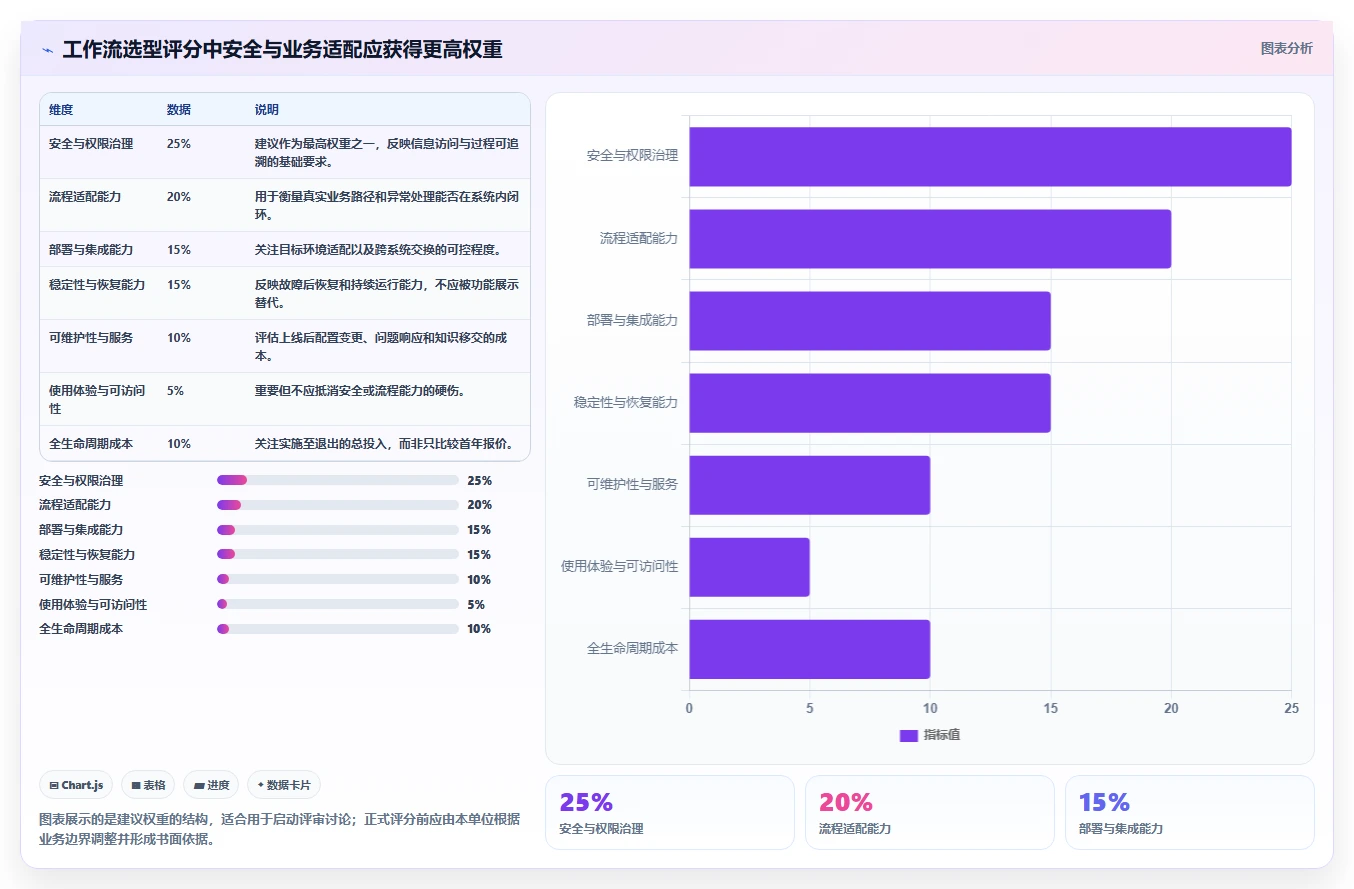This screenshot has height=889, width=1354.
Task: Click the 部署与集成能力 progress bar
Action: 338,530
